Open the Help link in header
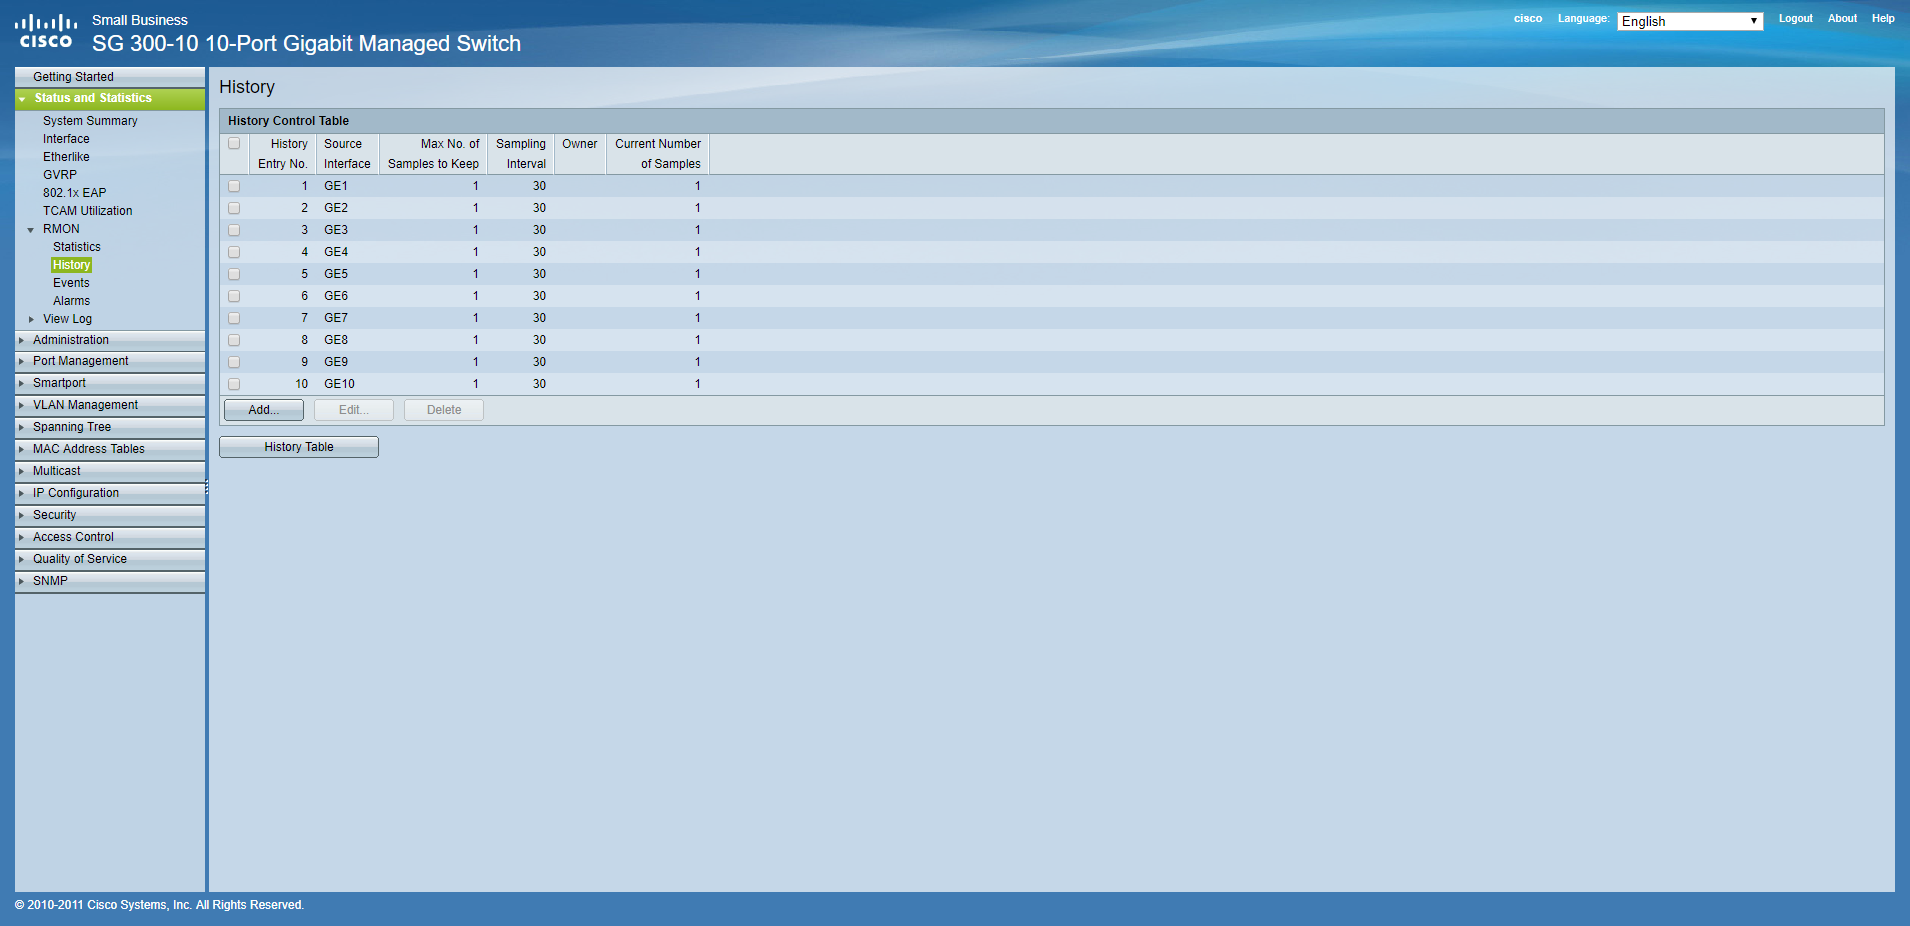The image size is (1910, 926). [1883, 19]
